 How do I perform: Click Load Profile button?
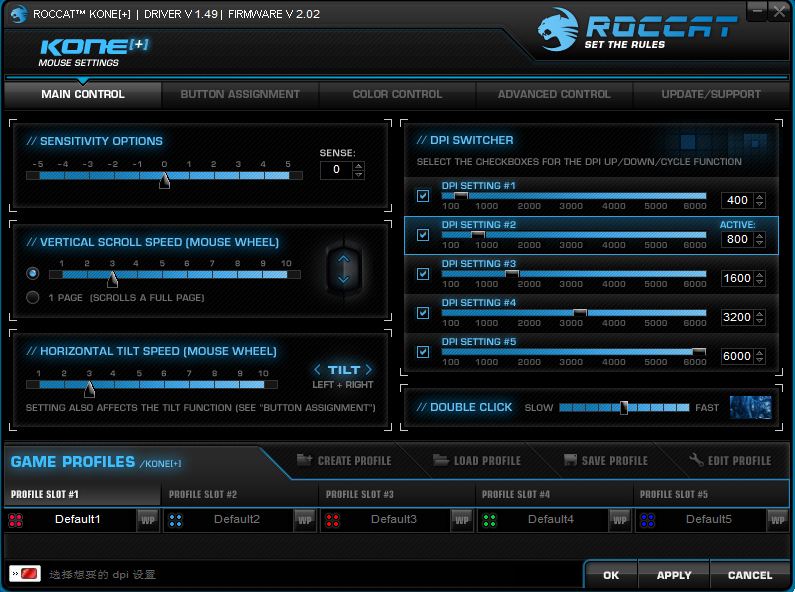(x=477, y=460)
